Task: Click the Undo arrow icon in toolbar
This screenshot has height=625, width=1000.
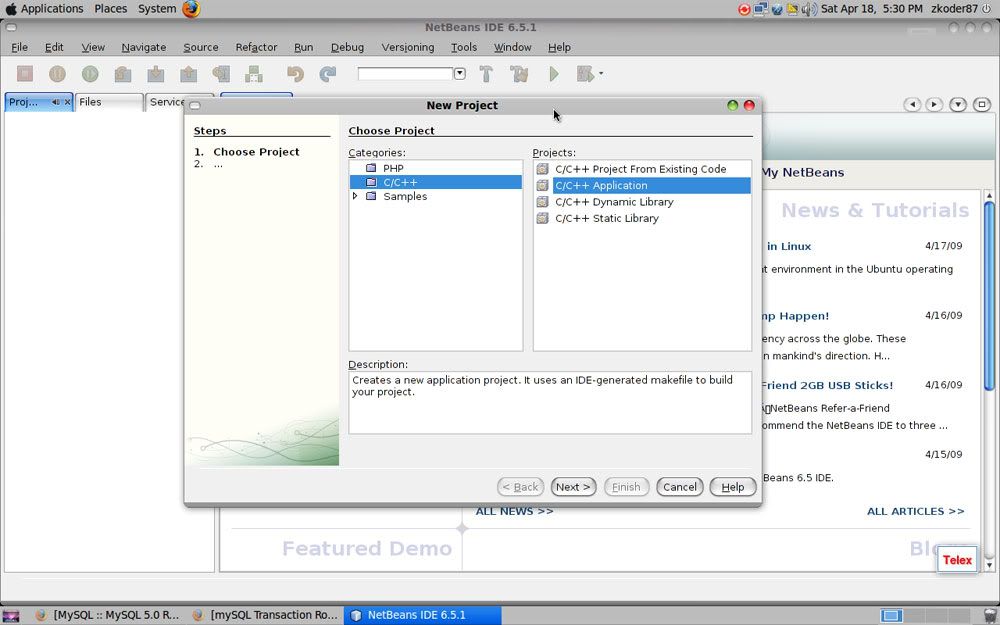Action: pos(295,74)
